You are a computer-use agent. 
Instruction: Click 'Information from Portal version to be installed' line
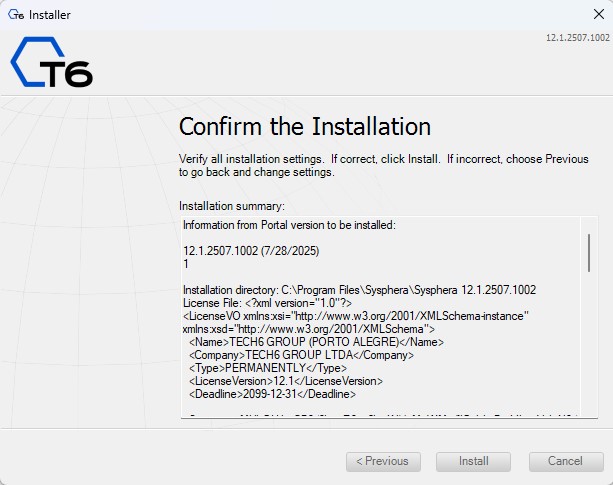point(289,225)
